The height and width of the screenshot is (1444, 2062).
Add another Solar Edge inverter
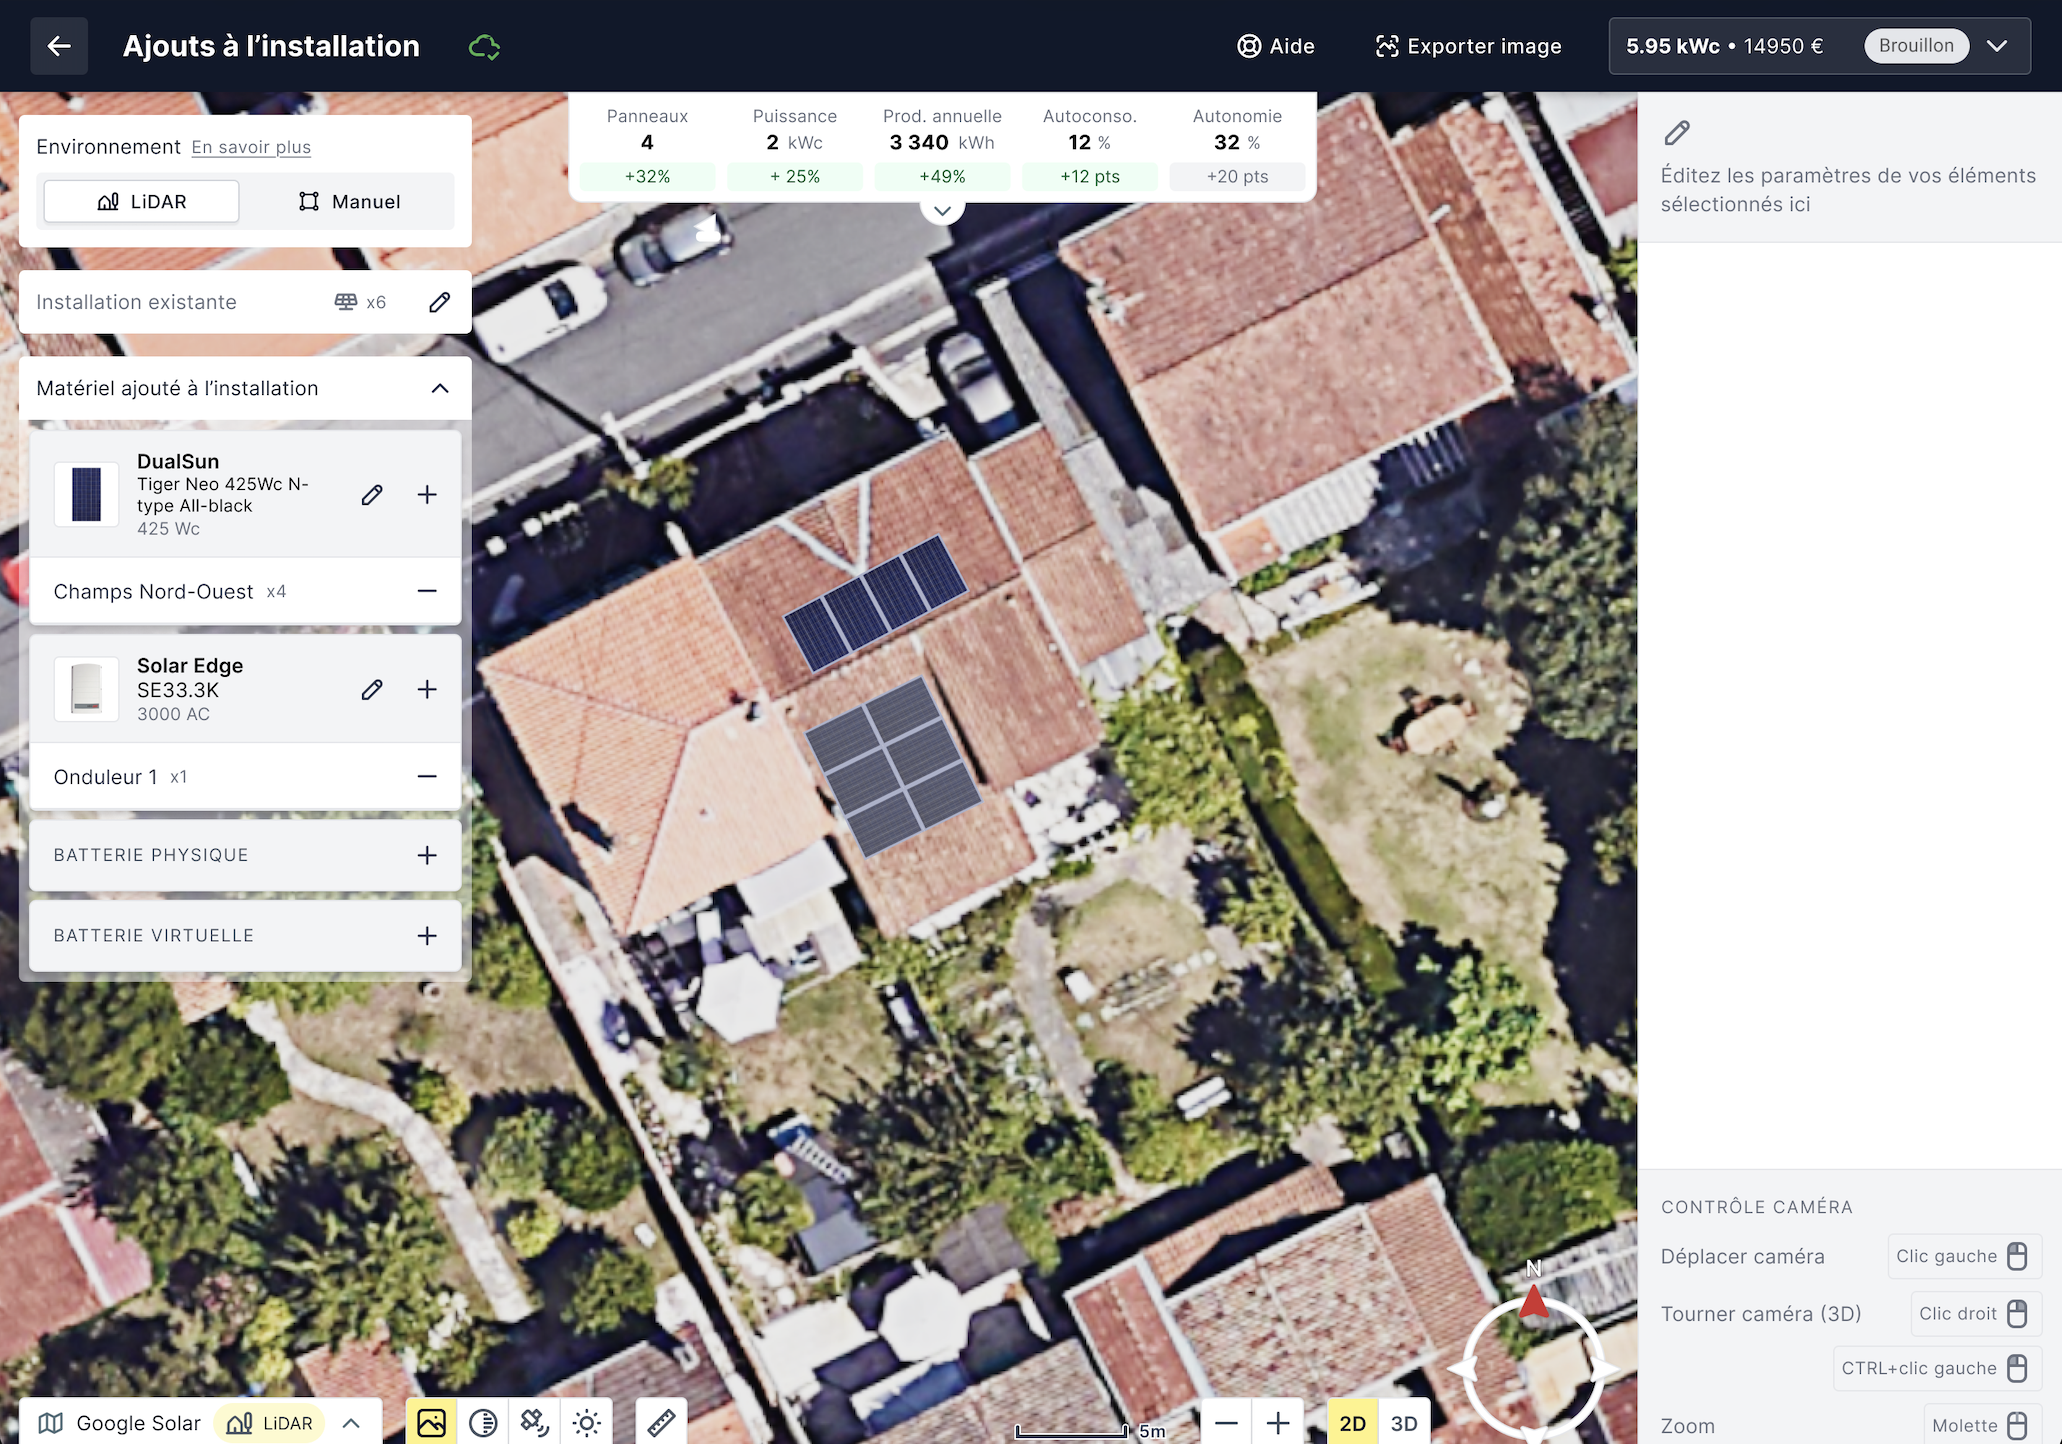click(427, 689)
